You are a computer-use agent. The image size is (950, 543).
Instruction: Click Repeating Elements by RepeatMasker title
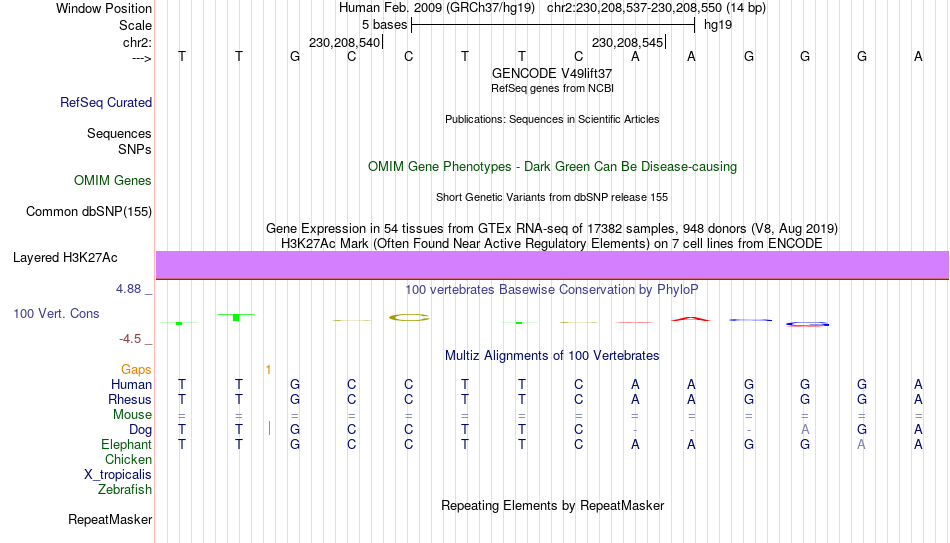click(552, 505)
